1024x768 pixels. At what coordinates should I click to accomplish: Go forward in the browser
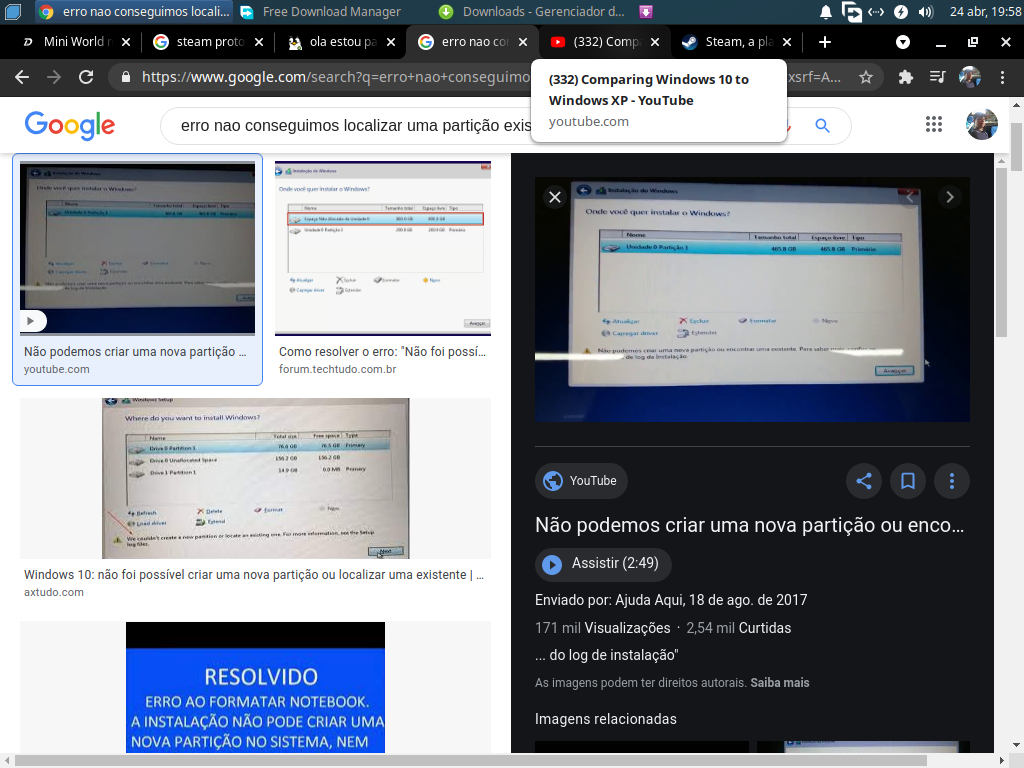(54, 77)
